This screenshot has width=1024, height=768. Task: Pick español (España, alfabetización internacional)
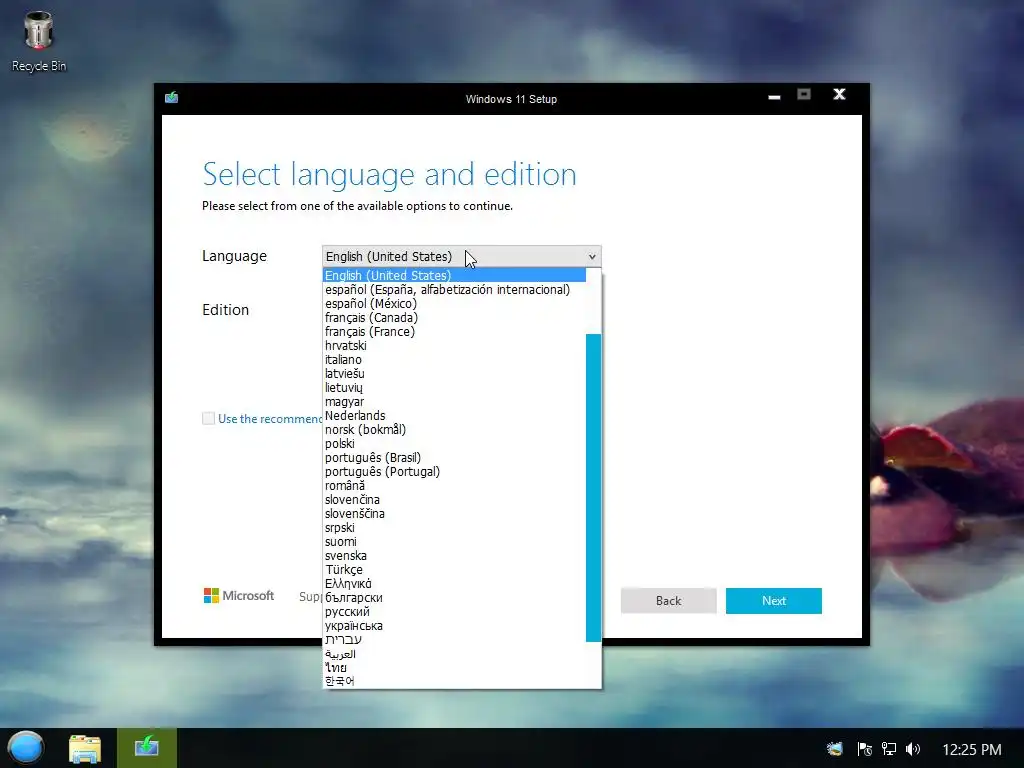(x=455, y=289)
